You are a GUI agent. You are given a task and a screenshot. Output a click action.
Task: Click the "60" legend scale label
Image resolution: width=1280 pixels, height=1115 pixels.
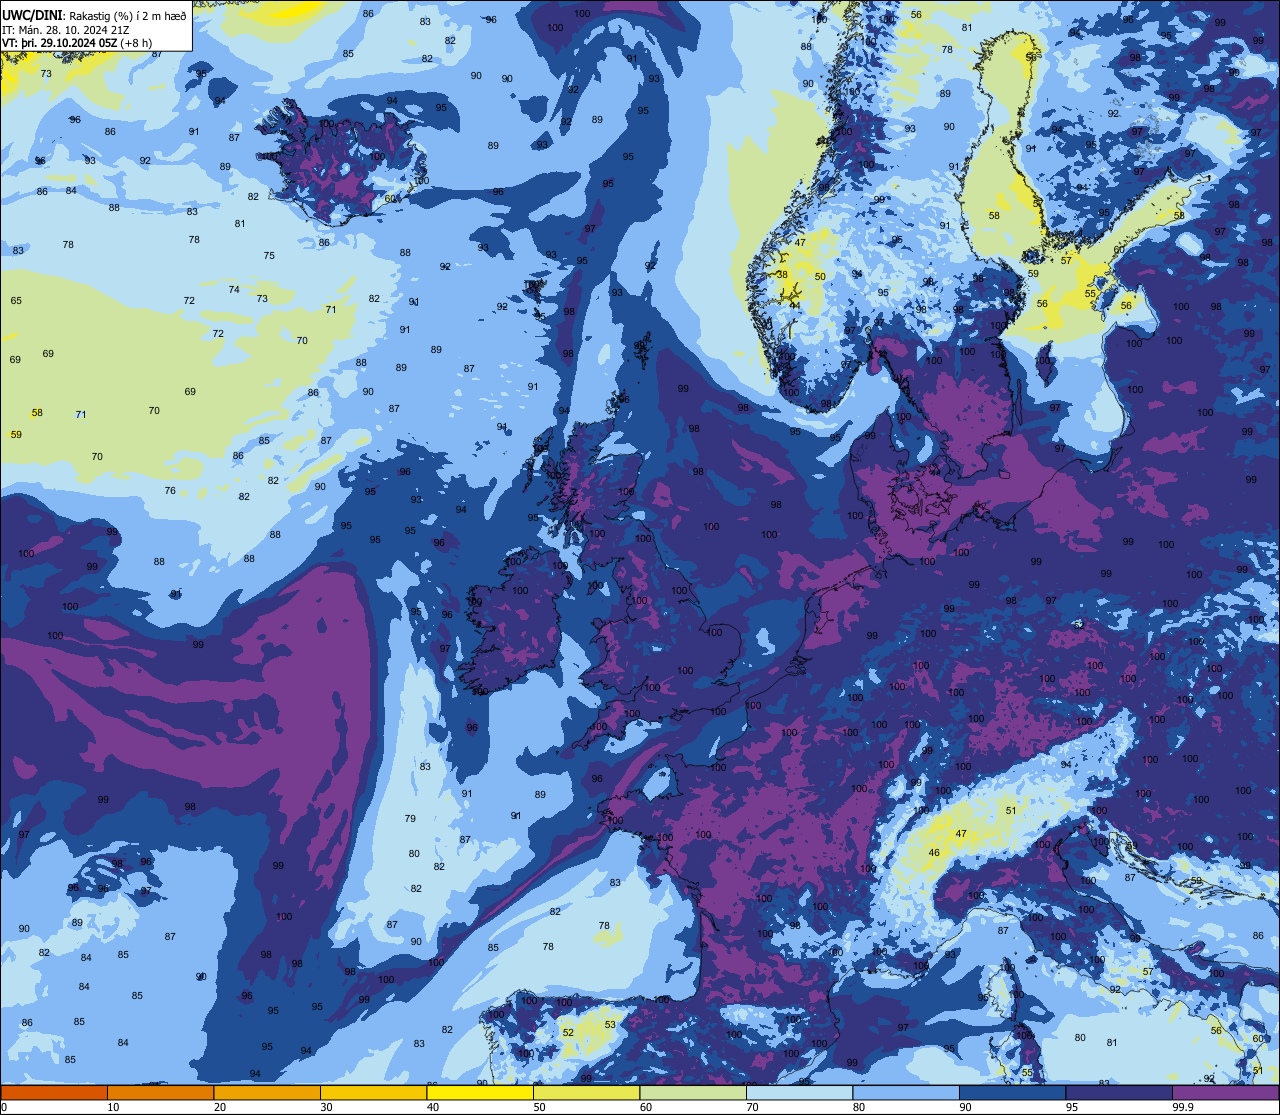(646, 1107)
